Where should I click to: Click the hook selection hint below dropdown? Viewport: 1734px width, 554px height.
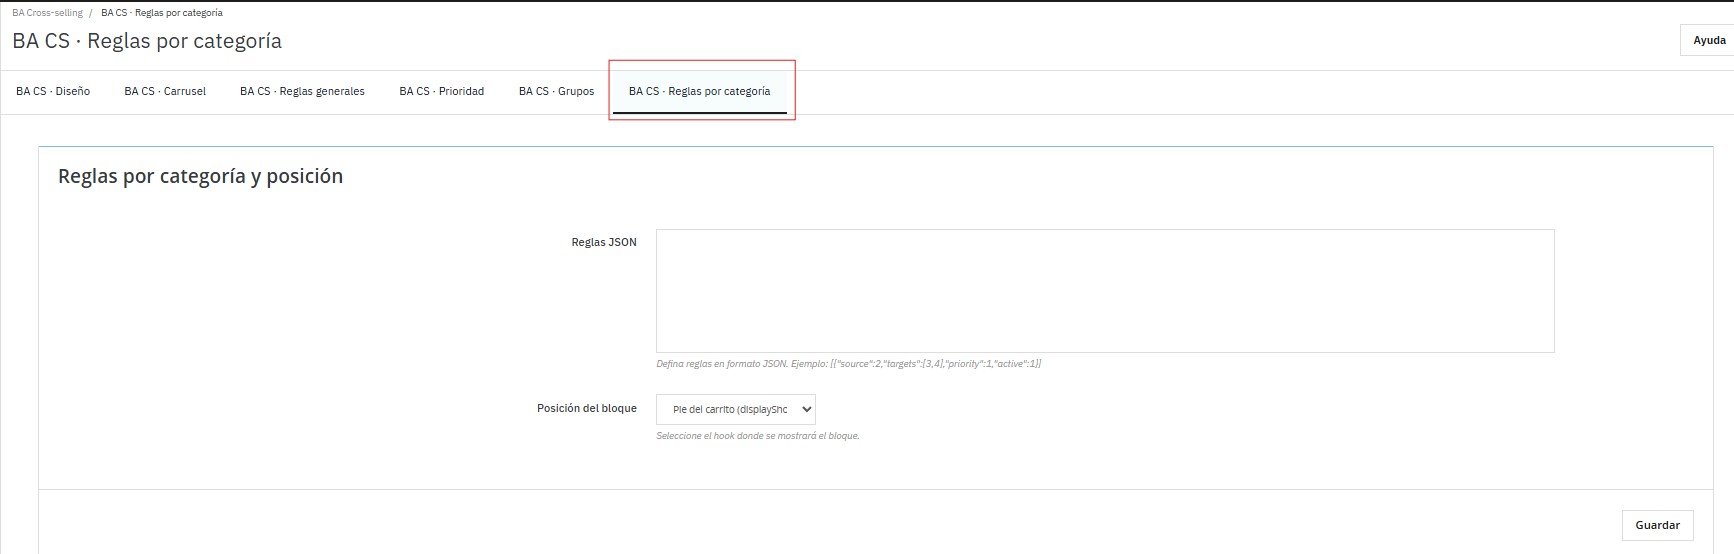757,436
